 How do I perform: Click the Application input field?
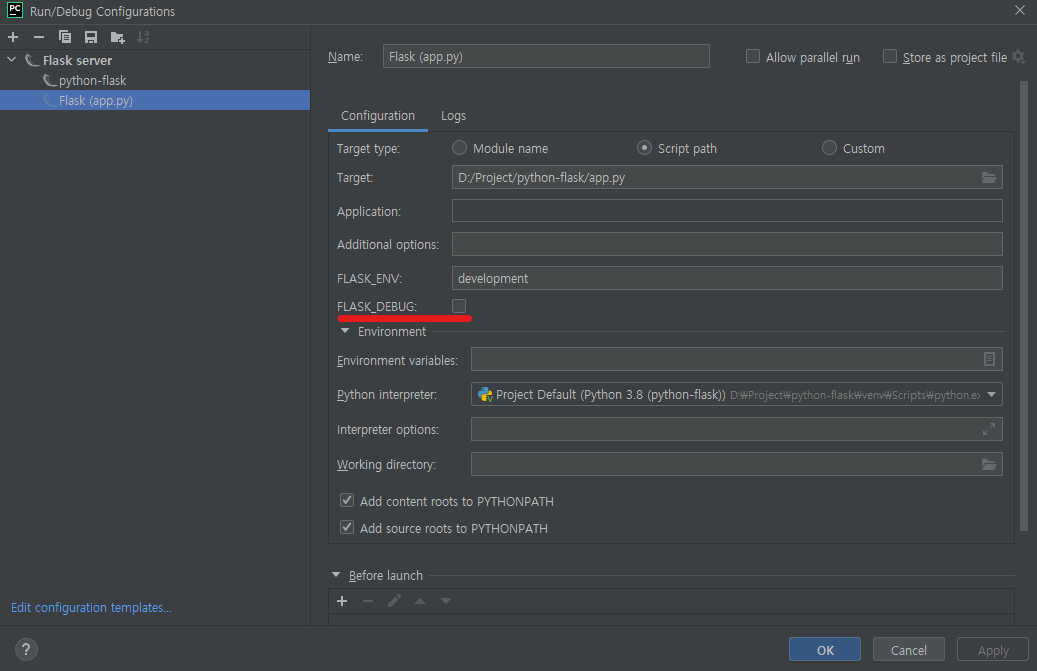[727, 211]
